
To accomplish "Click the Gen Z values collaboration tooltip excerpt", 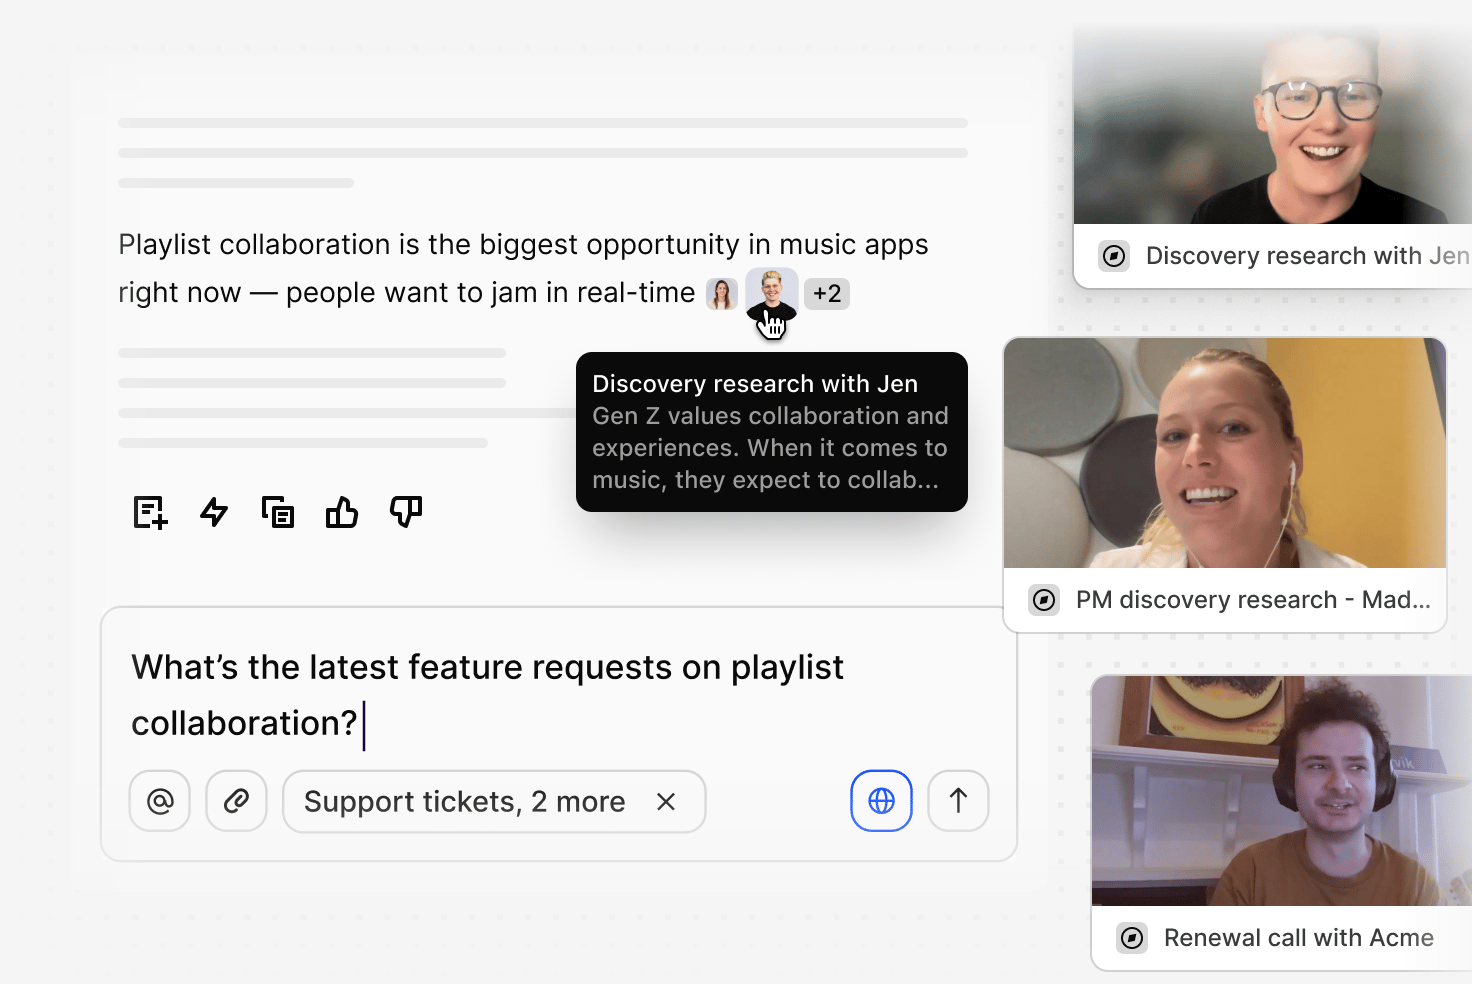I will click(770, 448).
